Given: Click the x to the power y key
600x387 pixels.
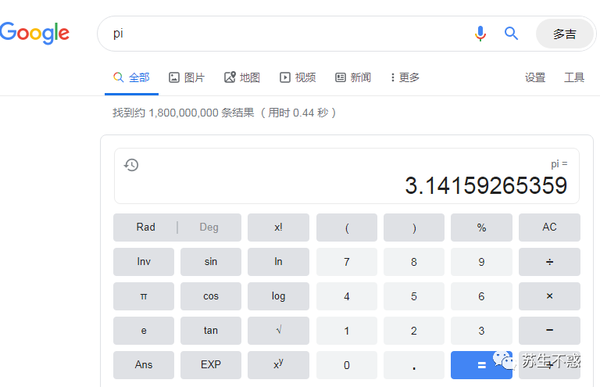Looking at the screenshot, I should point(278,365).
